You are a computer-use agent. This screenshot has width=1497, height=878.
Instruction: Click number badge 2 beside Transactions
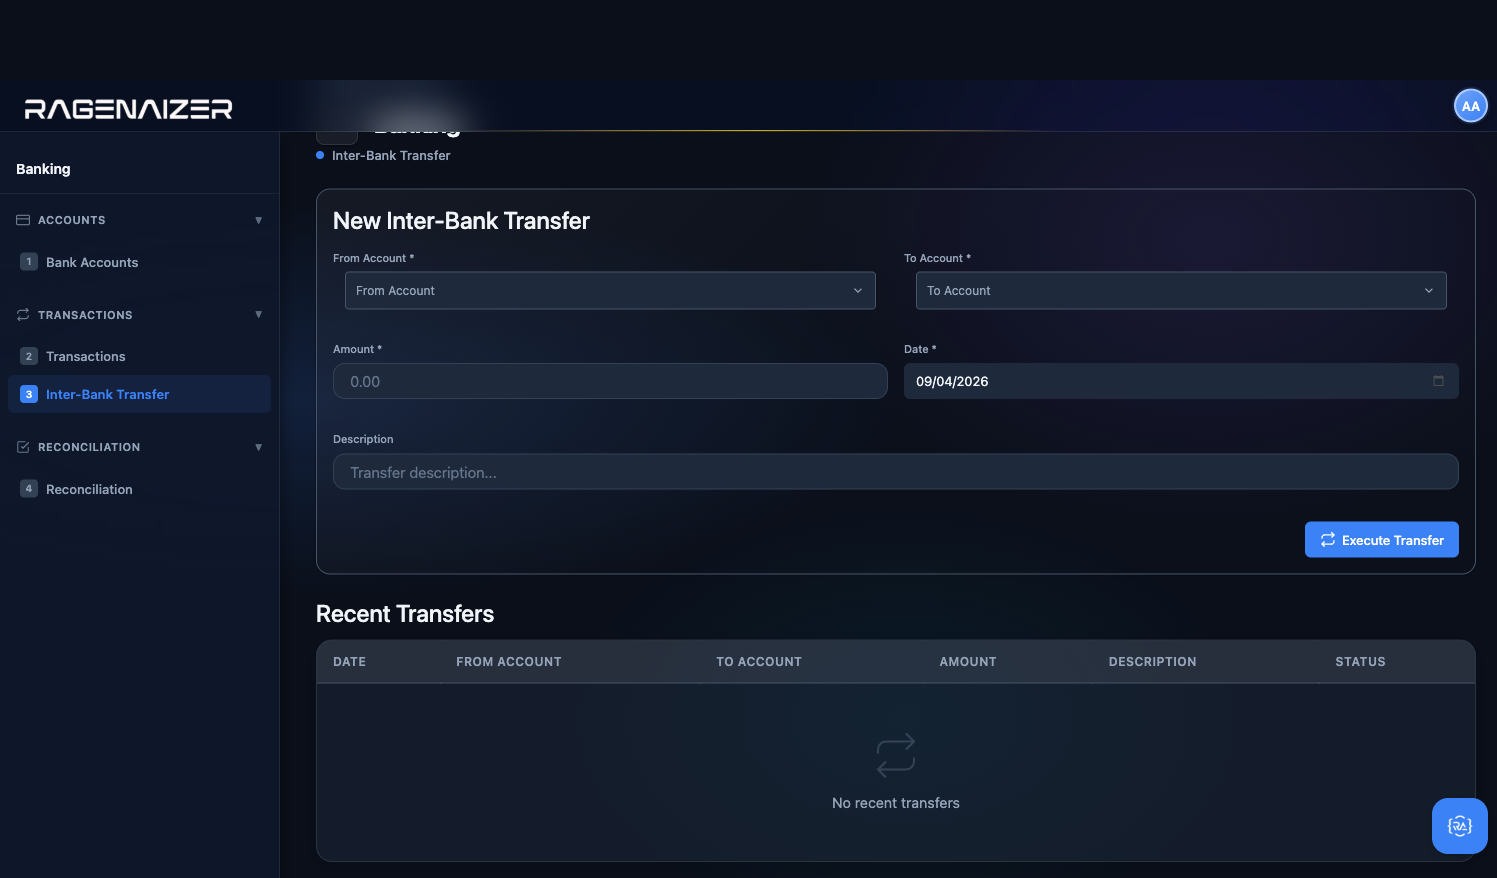29,356
